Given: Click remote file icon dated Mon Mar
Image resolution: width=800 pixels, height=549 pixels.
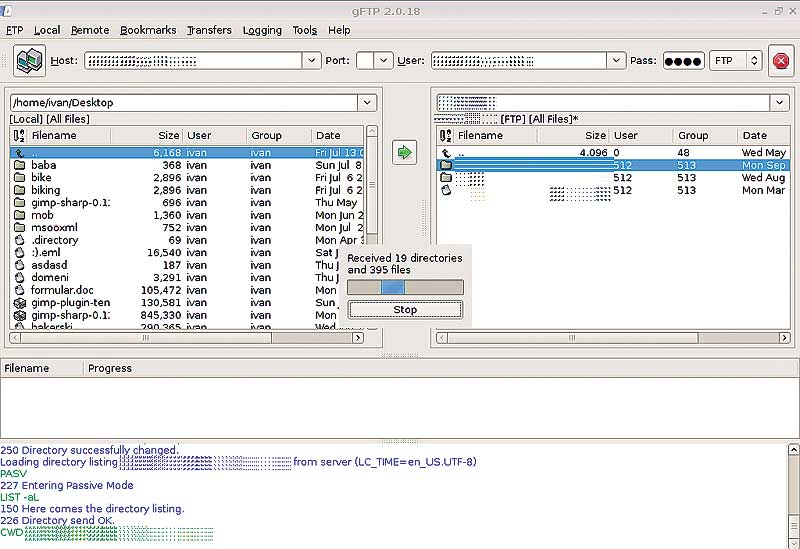Looking at the screenshot, I should (446, 190).
